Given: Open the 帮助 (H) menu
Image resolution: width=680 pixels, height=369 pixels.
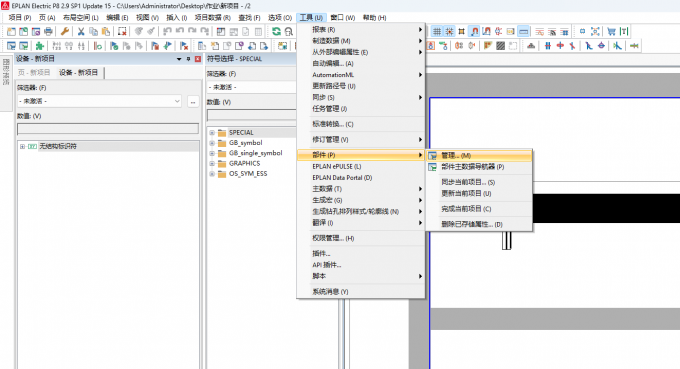Looking at the screenshot, I should point(374,17).
